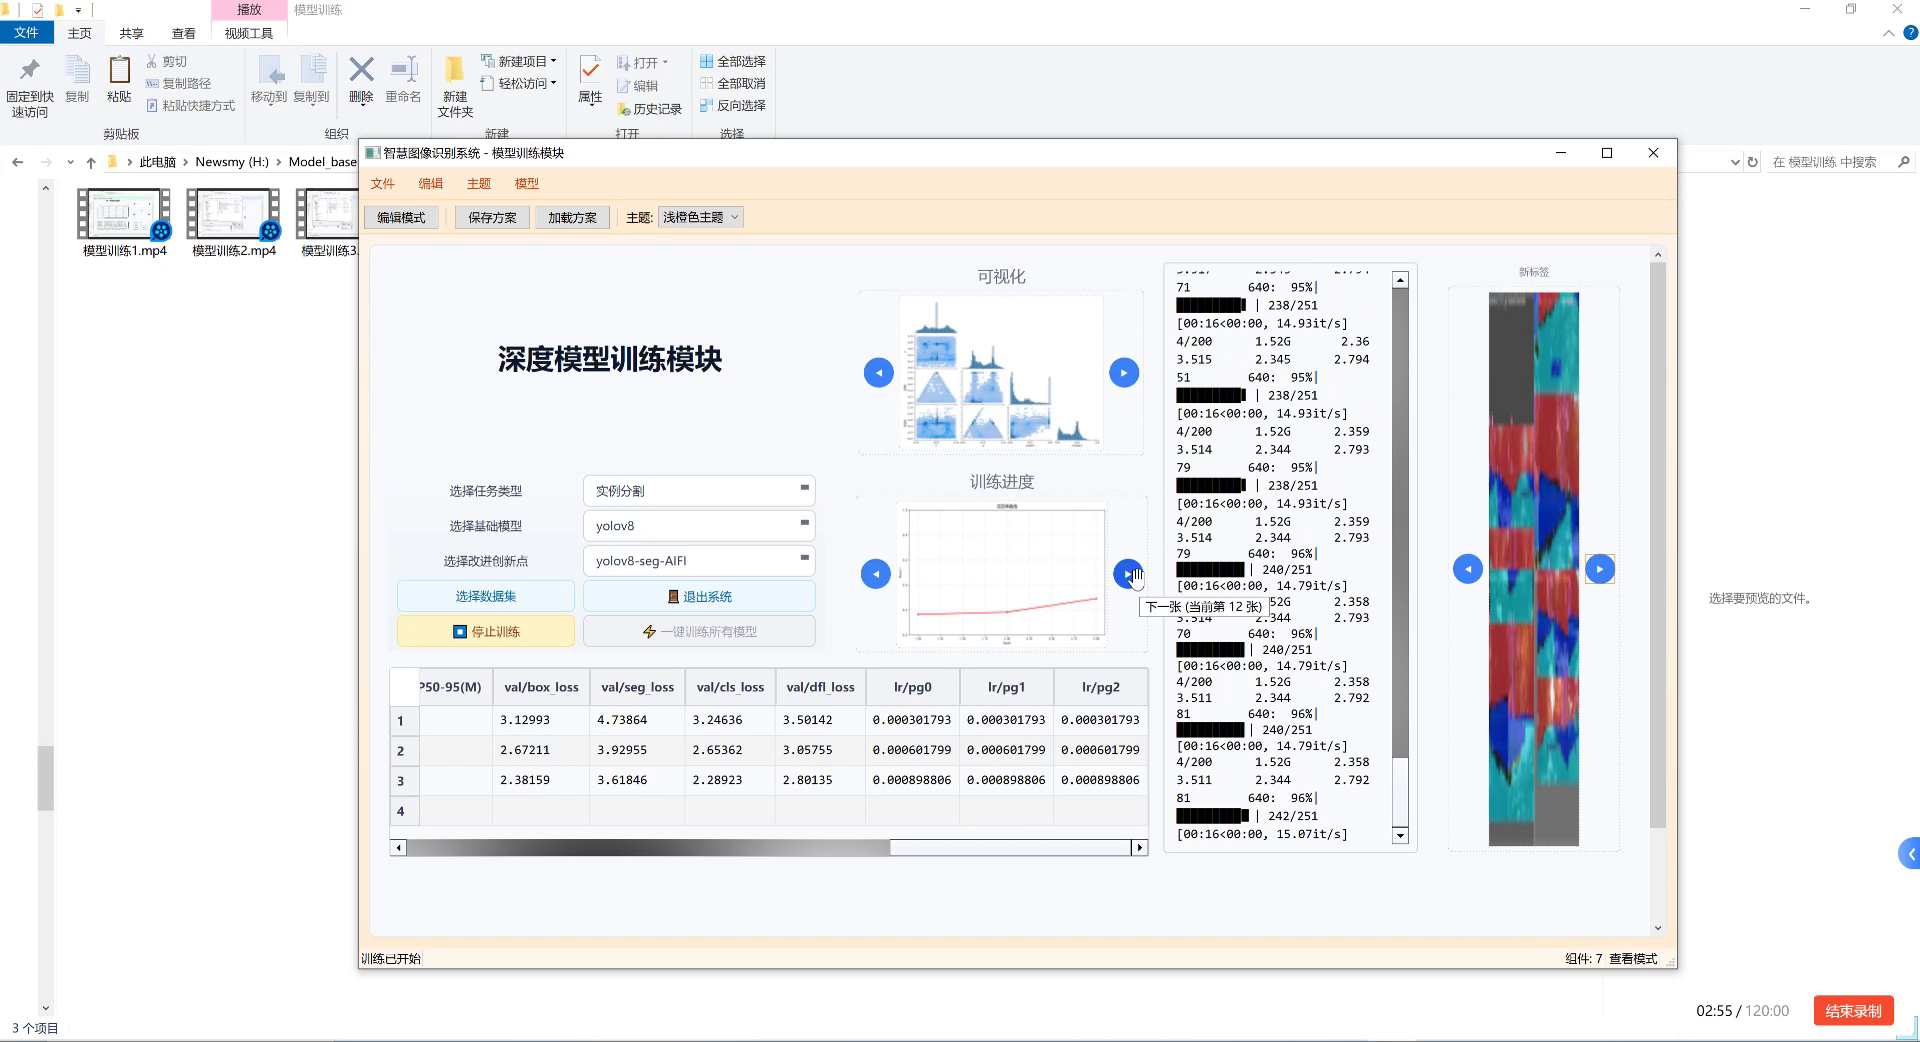
Task: Click the 属性 checkmark icon
Action: tap(590, 70)
